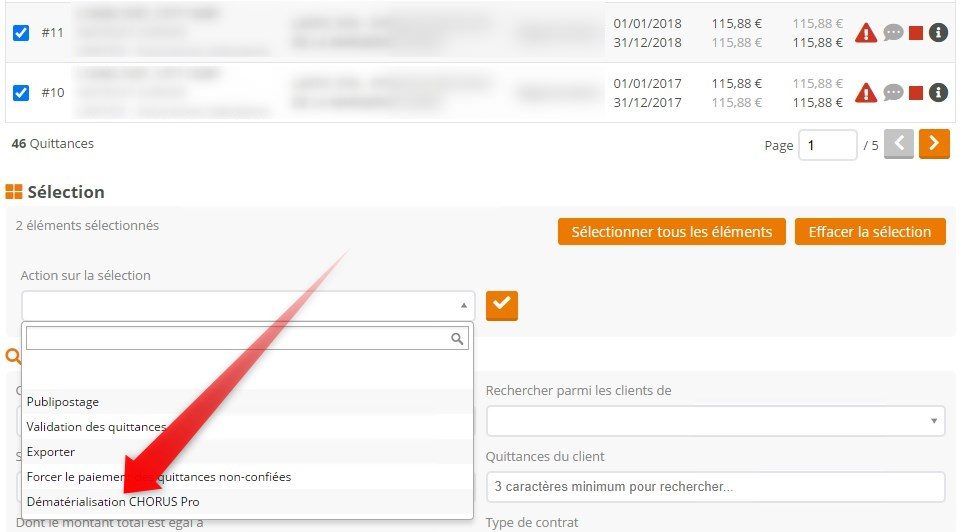This screenshot has width=963, height=532.
Task: Click the warning triangle icon on row #11
Action: click(x=866, y=33)
